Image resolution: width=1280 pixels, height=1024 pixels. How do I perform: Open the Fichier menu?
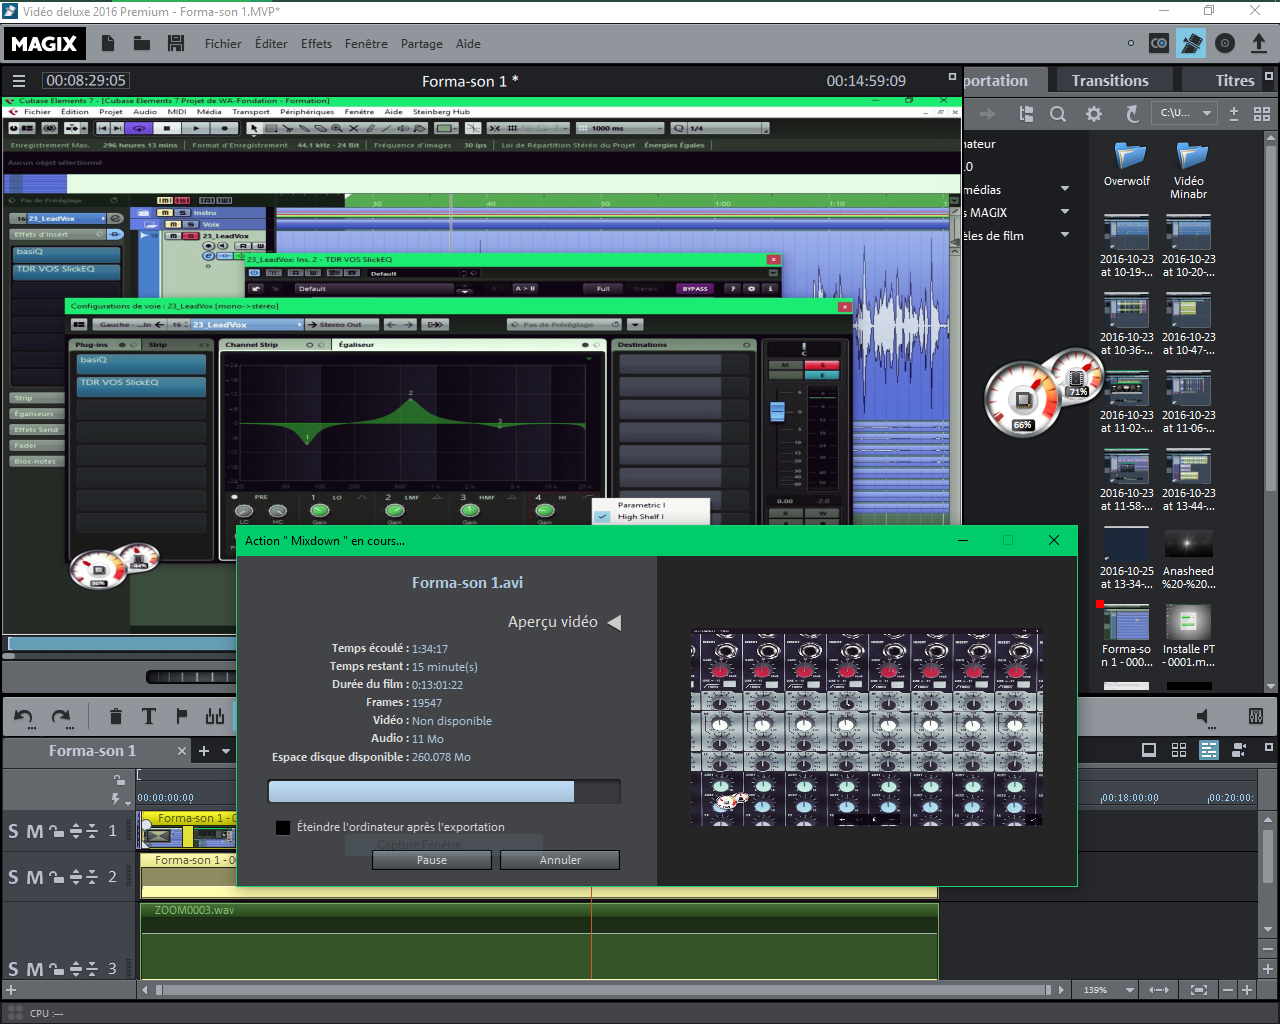pyautogui.click(x=223, y=44)
